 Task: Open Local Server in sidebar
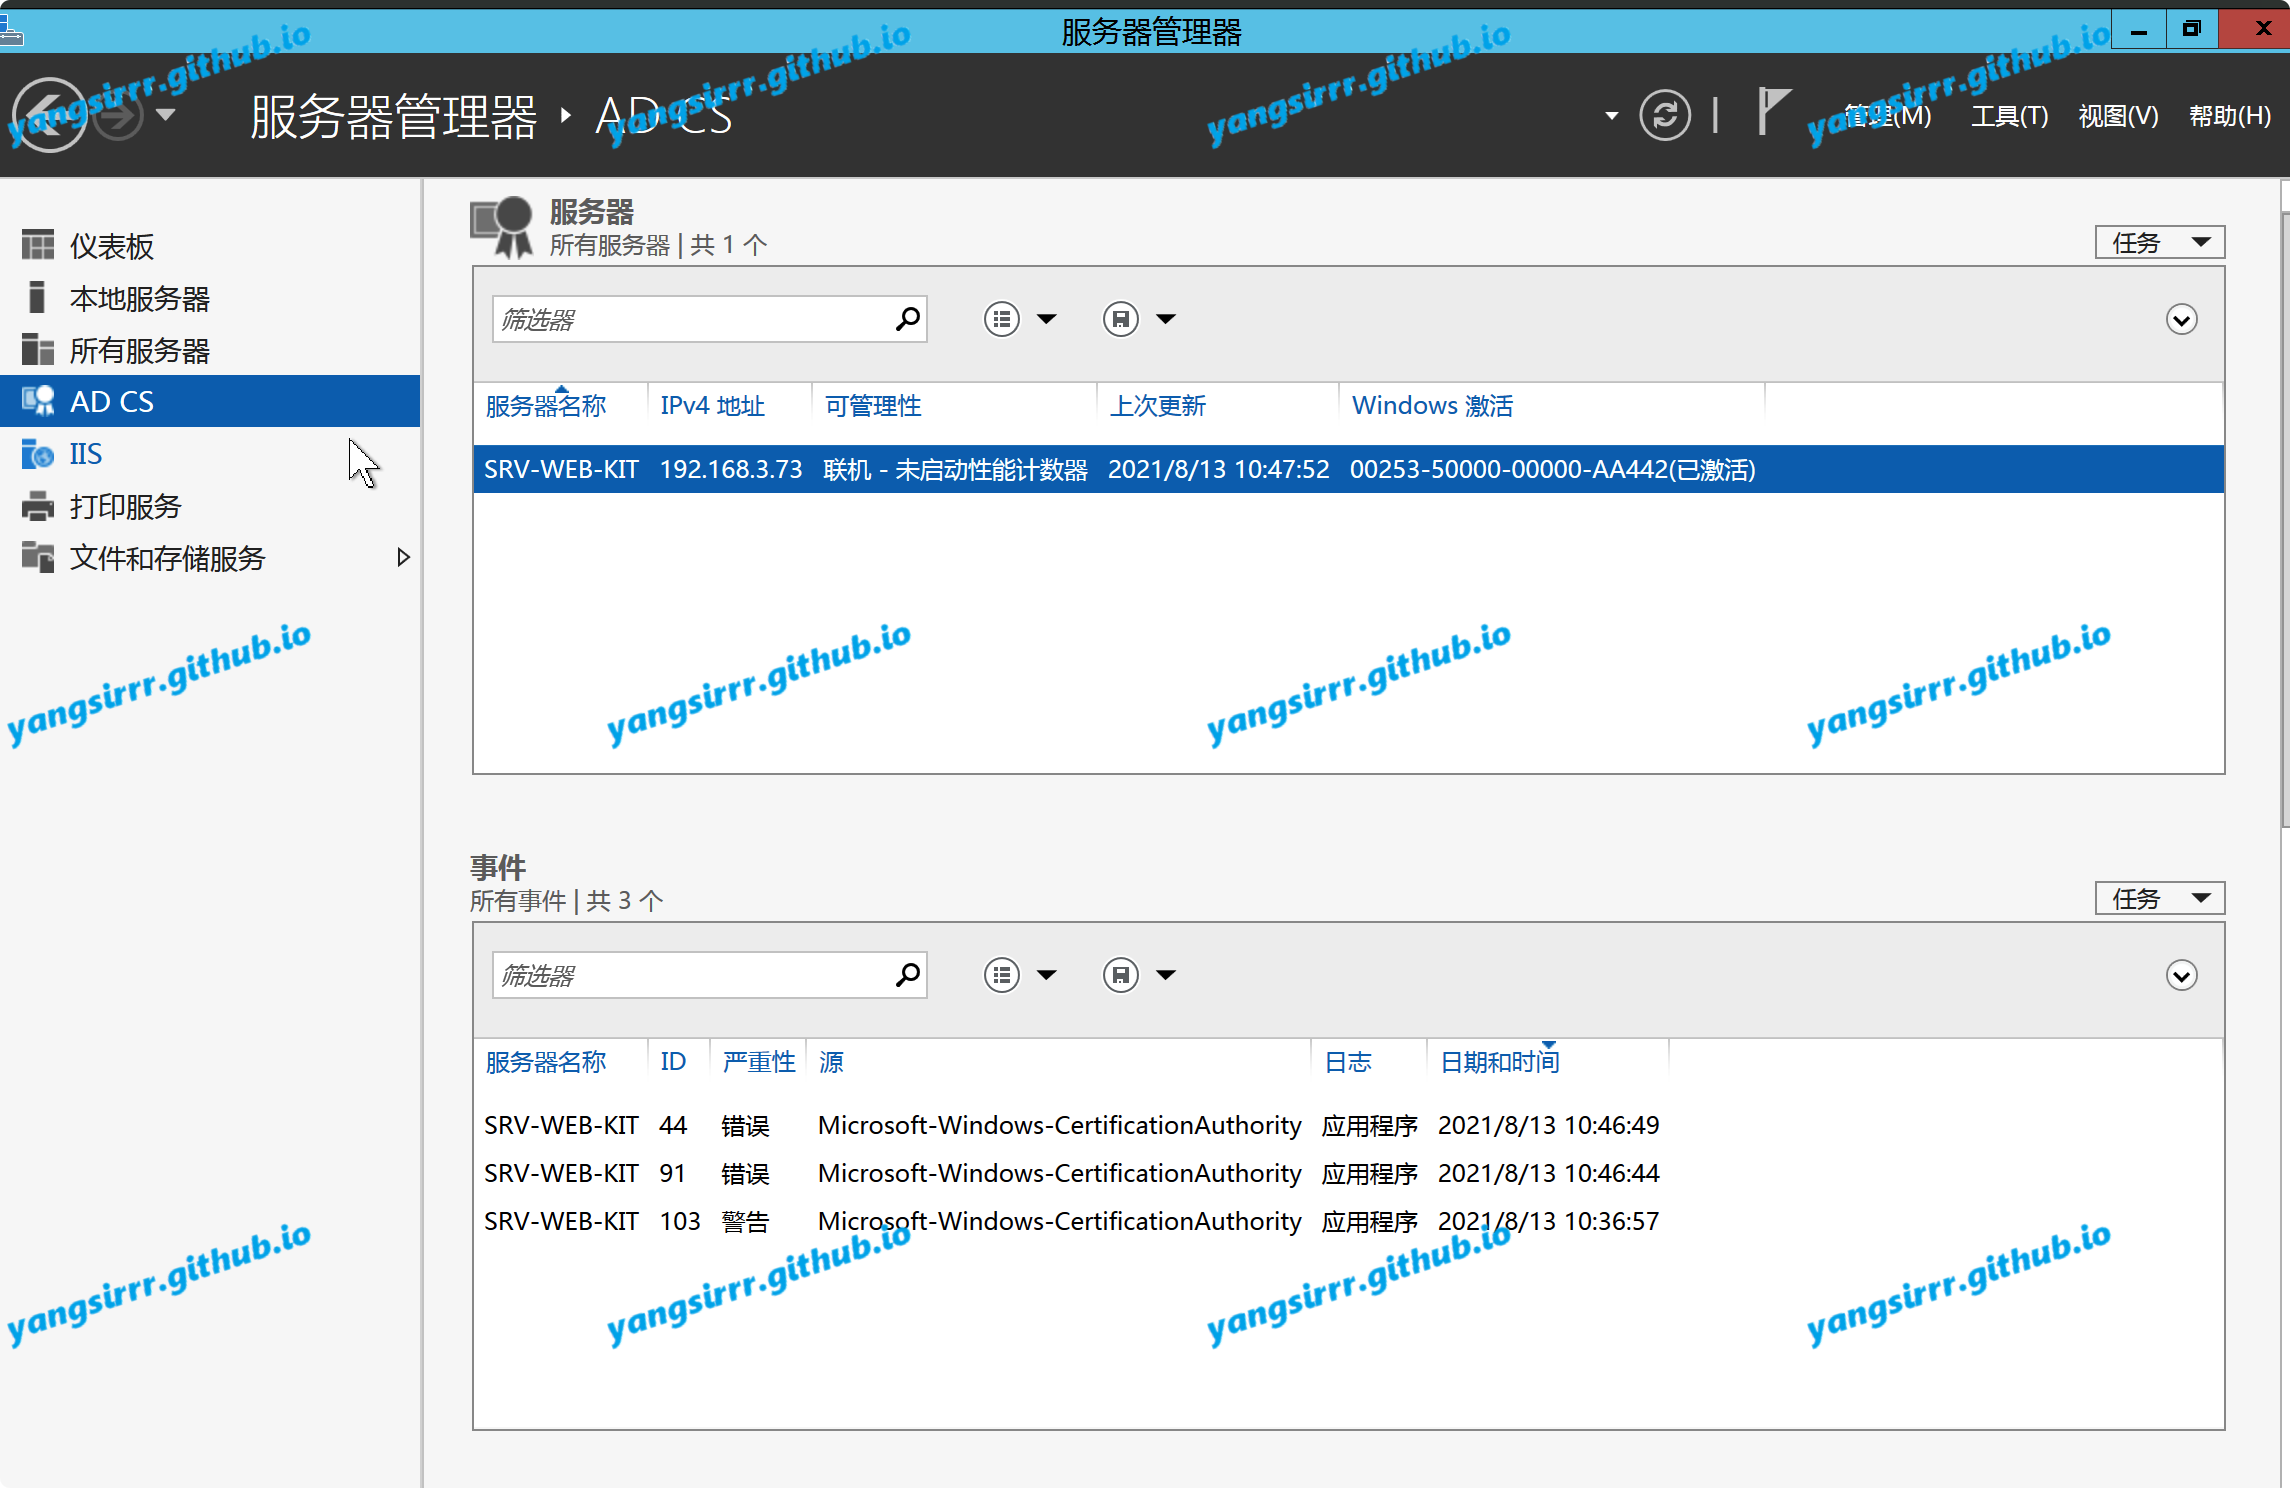tap(139, 298)
